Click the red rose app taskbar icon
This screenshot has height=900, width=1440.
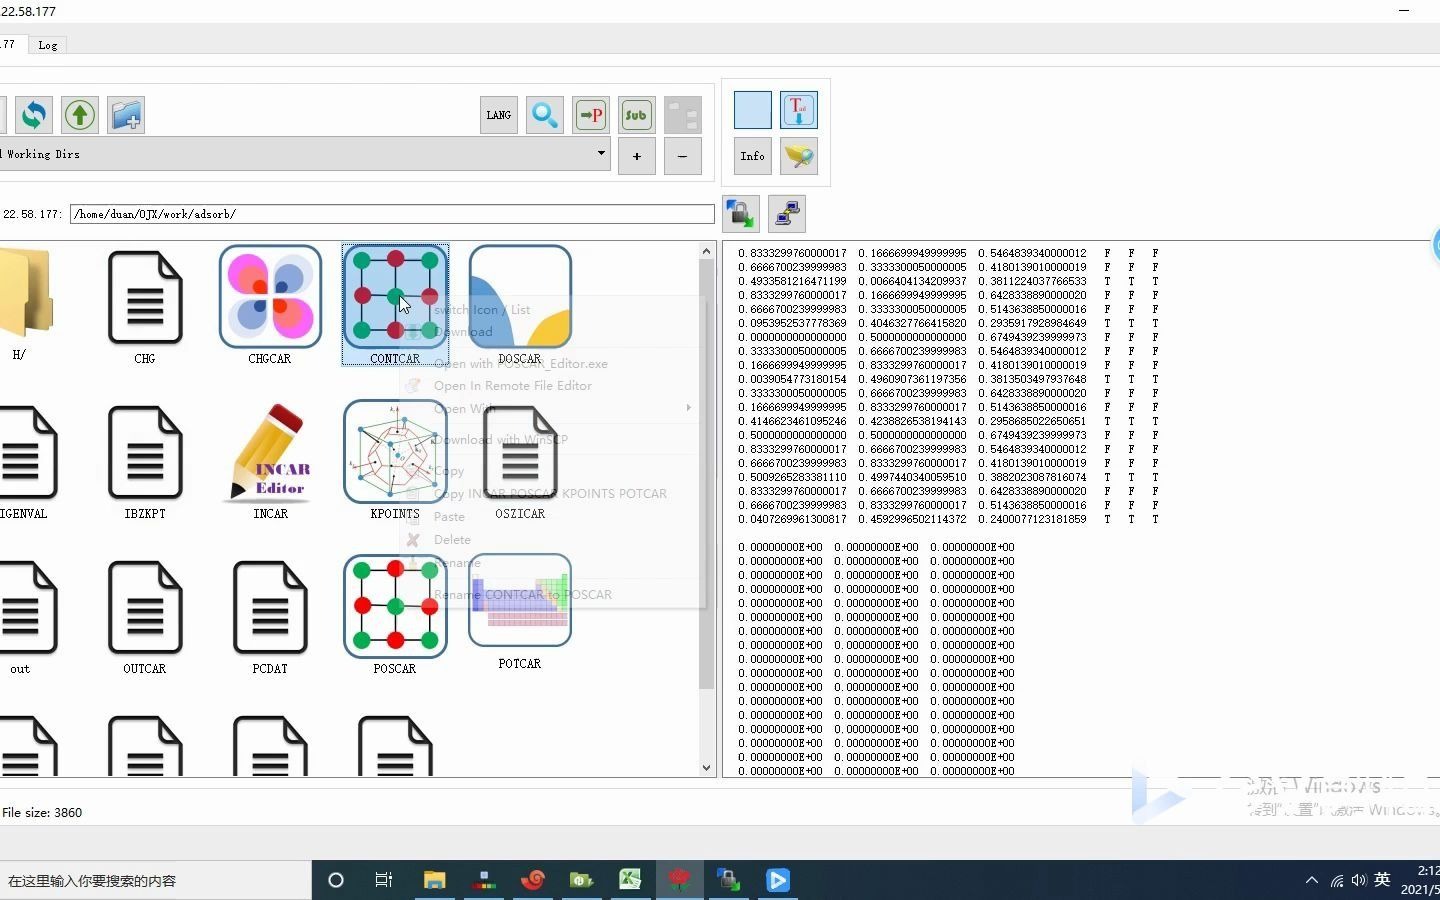pos(680,881)
